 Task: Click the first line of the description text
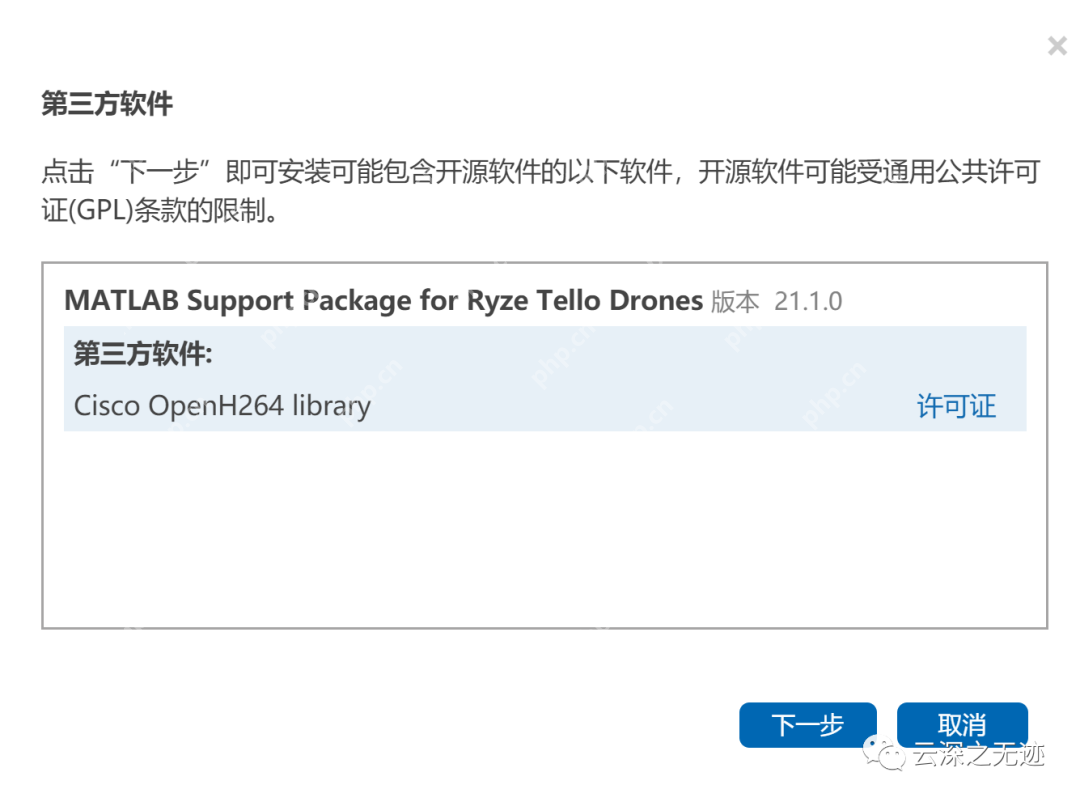click(x=540, y=172)
